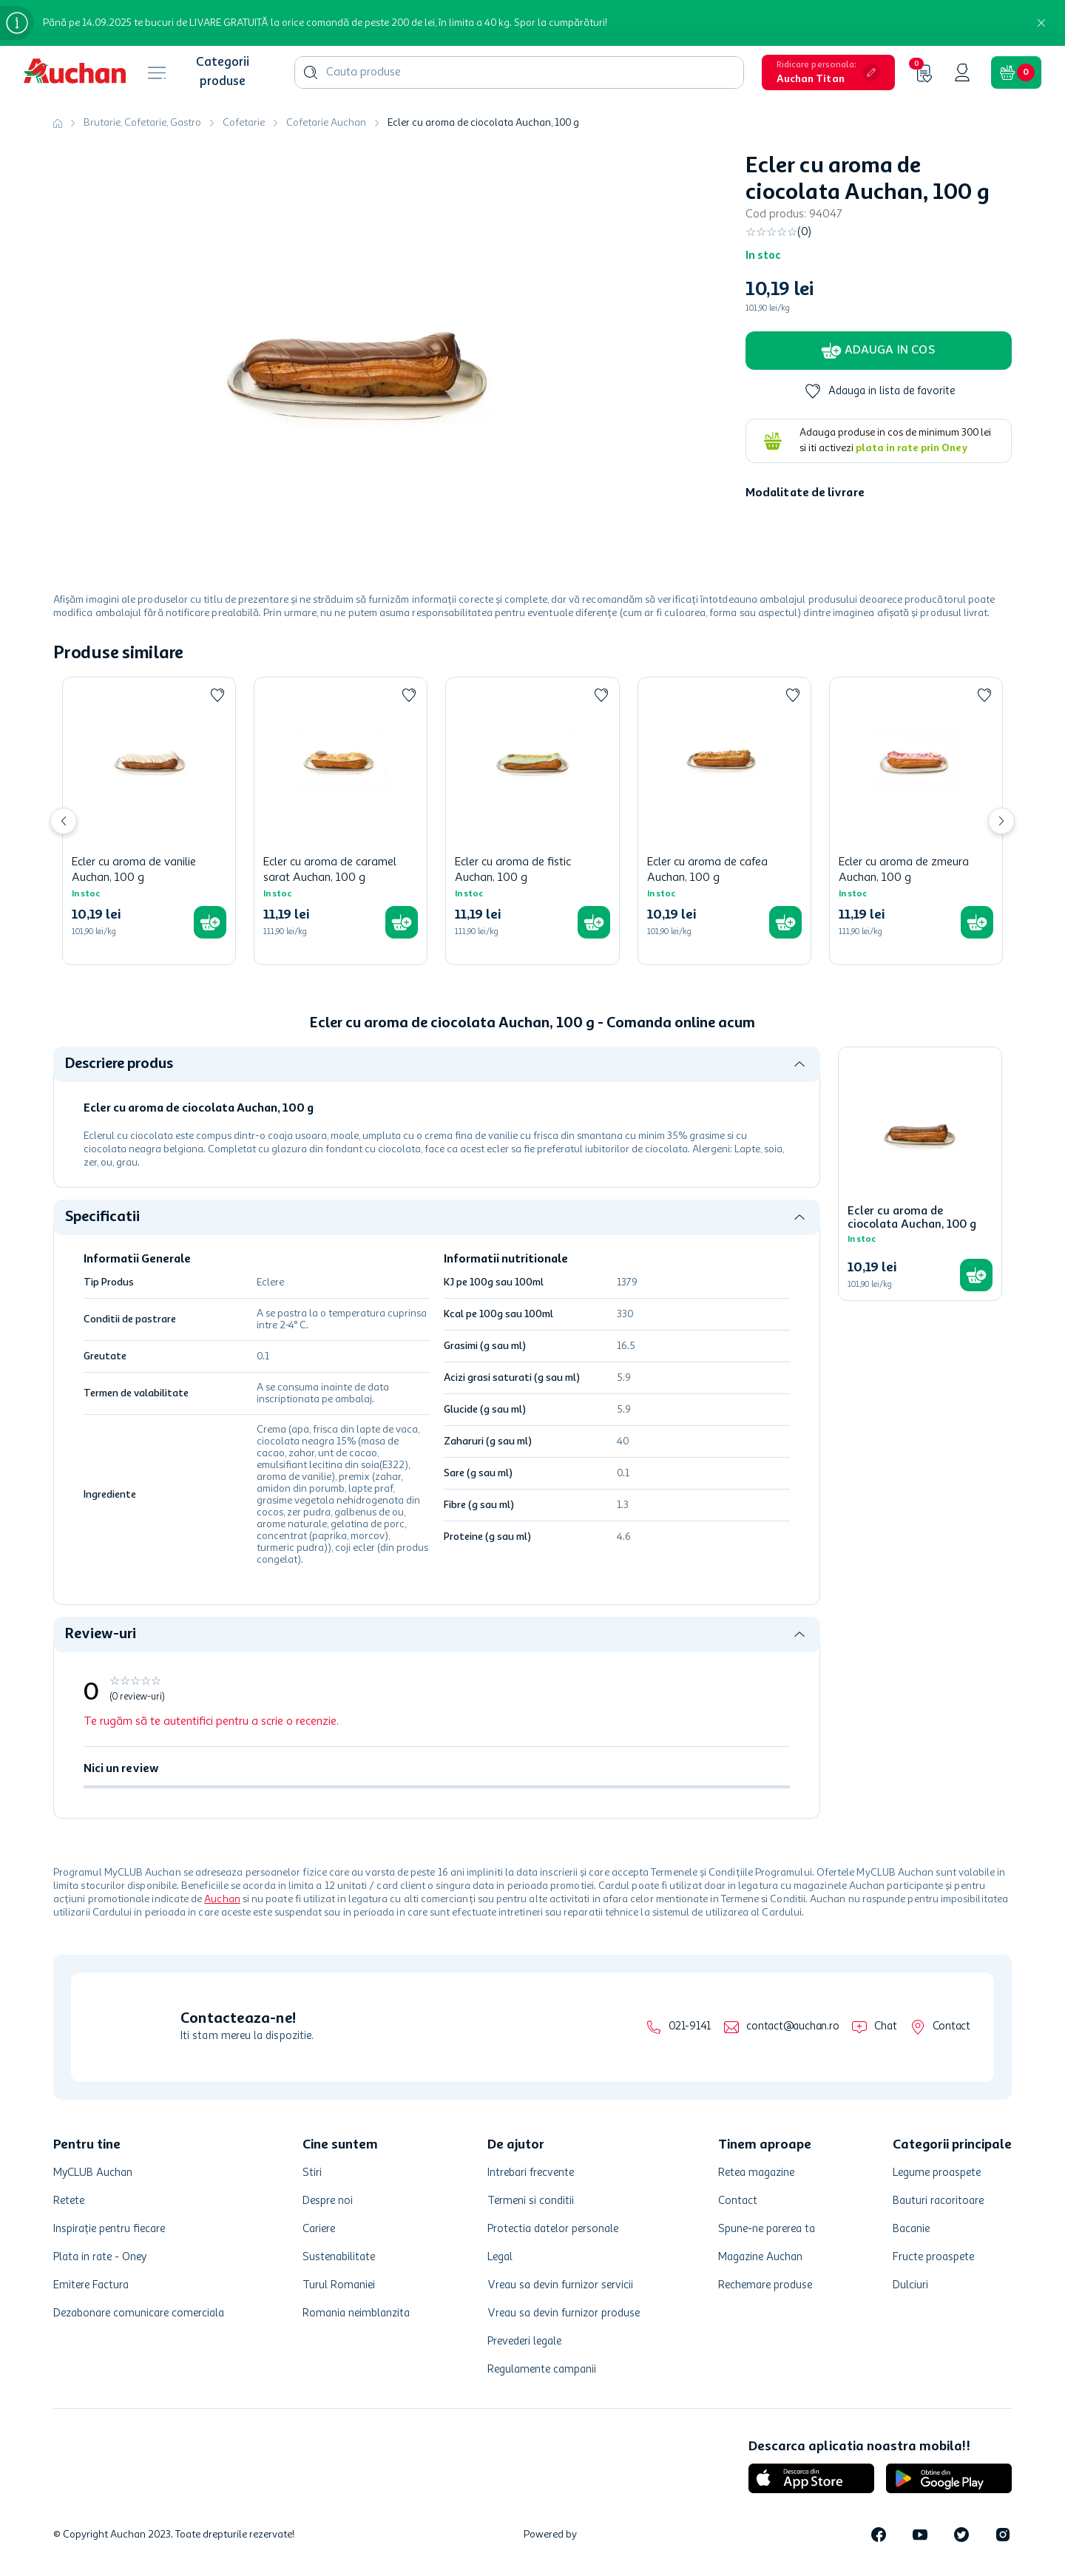Screen dimensions: 1065x2576
Task: Click the product star rating
Action: pos(771,232)
